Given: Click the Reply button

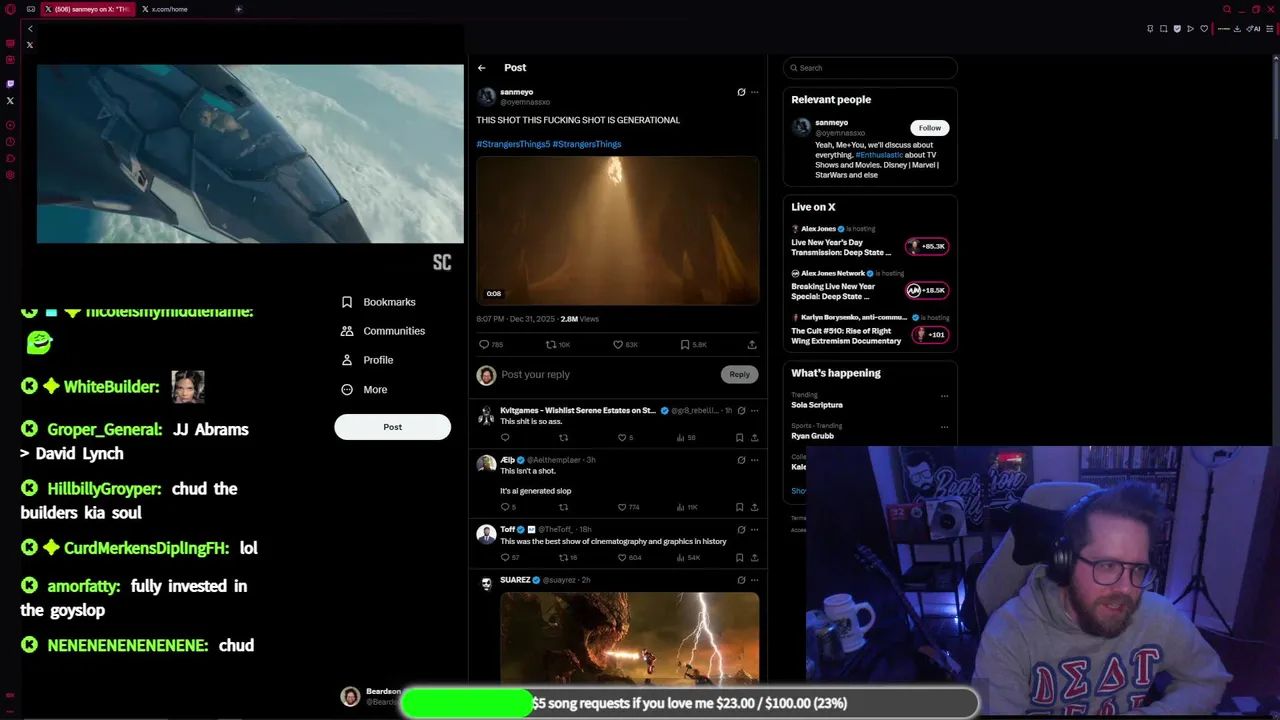Looking at the screenshot, I should [x=739, y=374].
